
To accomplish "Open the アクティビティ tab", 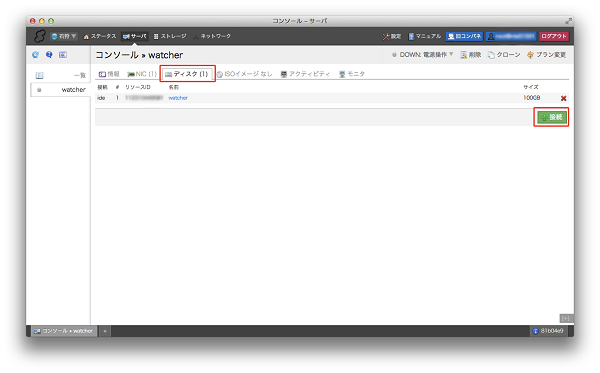I will point(305,74).
